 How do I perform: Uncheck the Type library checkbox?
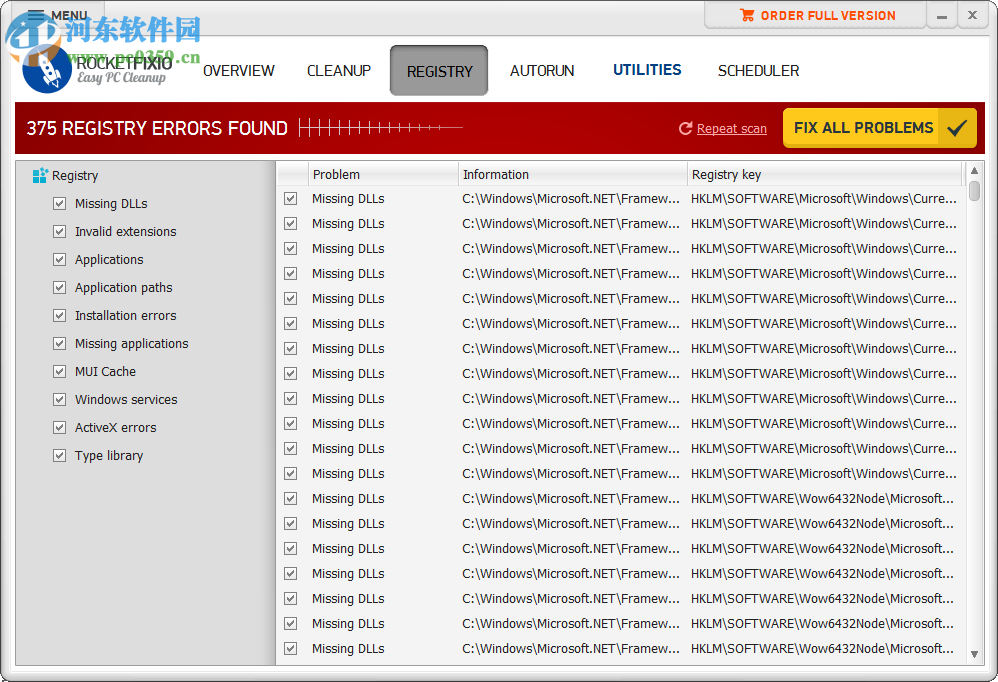(x=59, y=456)
